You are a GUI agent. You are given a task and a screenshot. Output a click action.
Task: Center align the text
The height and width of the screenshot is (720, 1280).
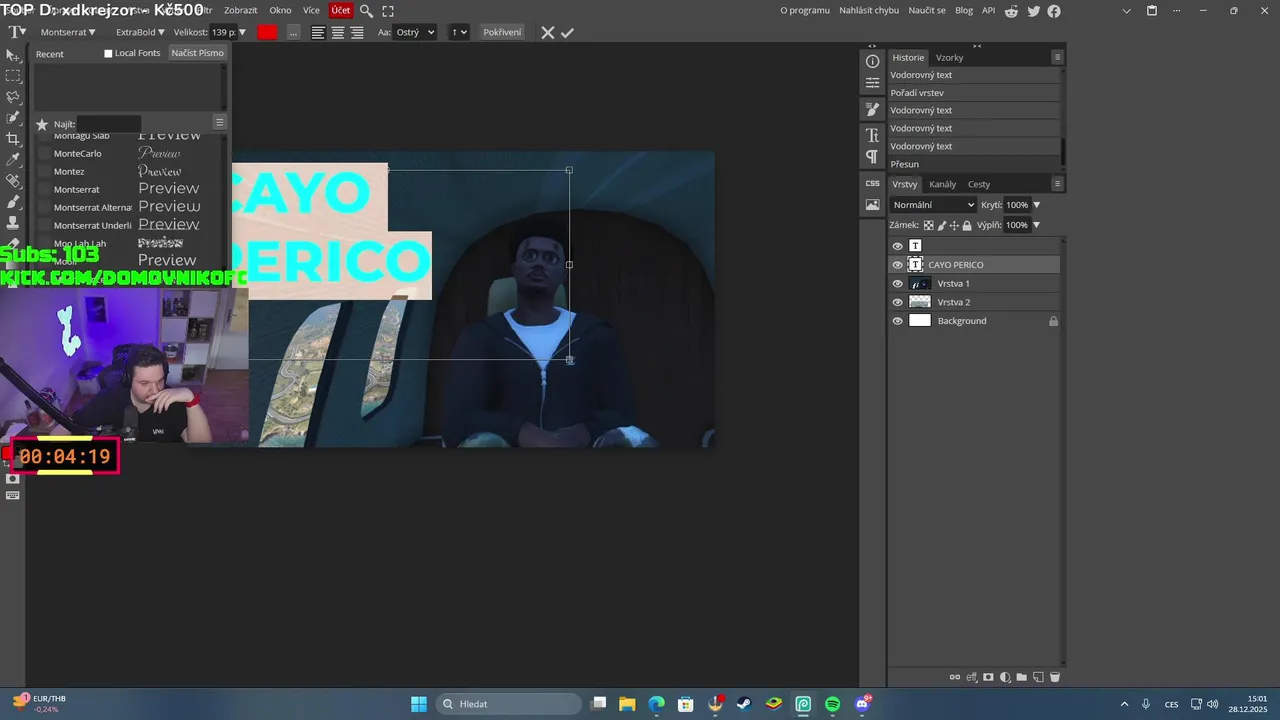[338, 32]
